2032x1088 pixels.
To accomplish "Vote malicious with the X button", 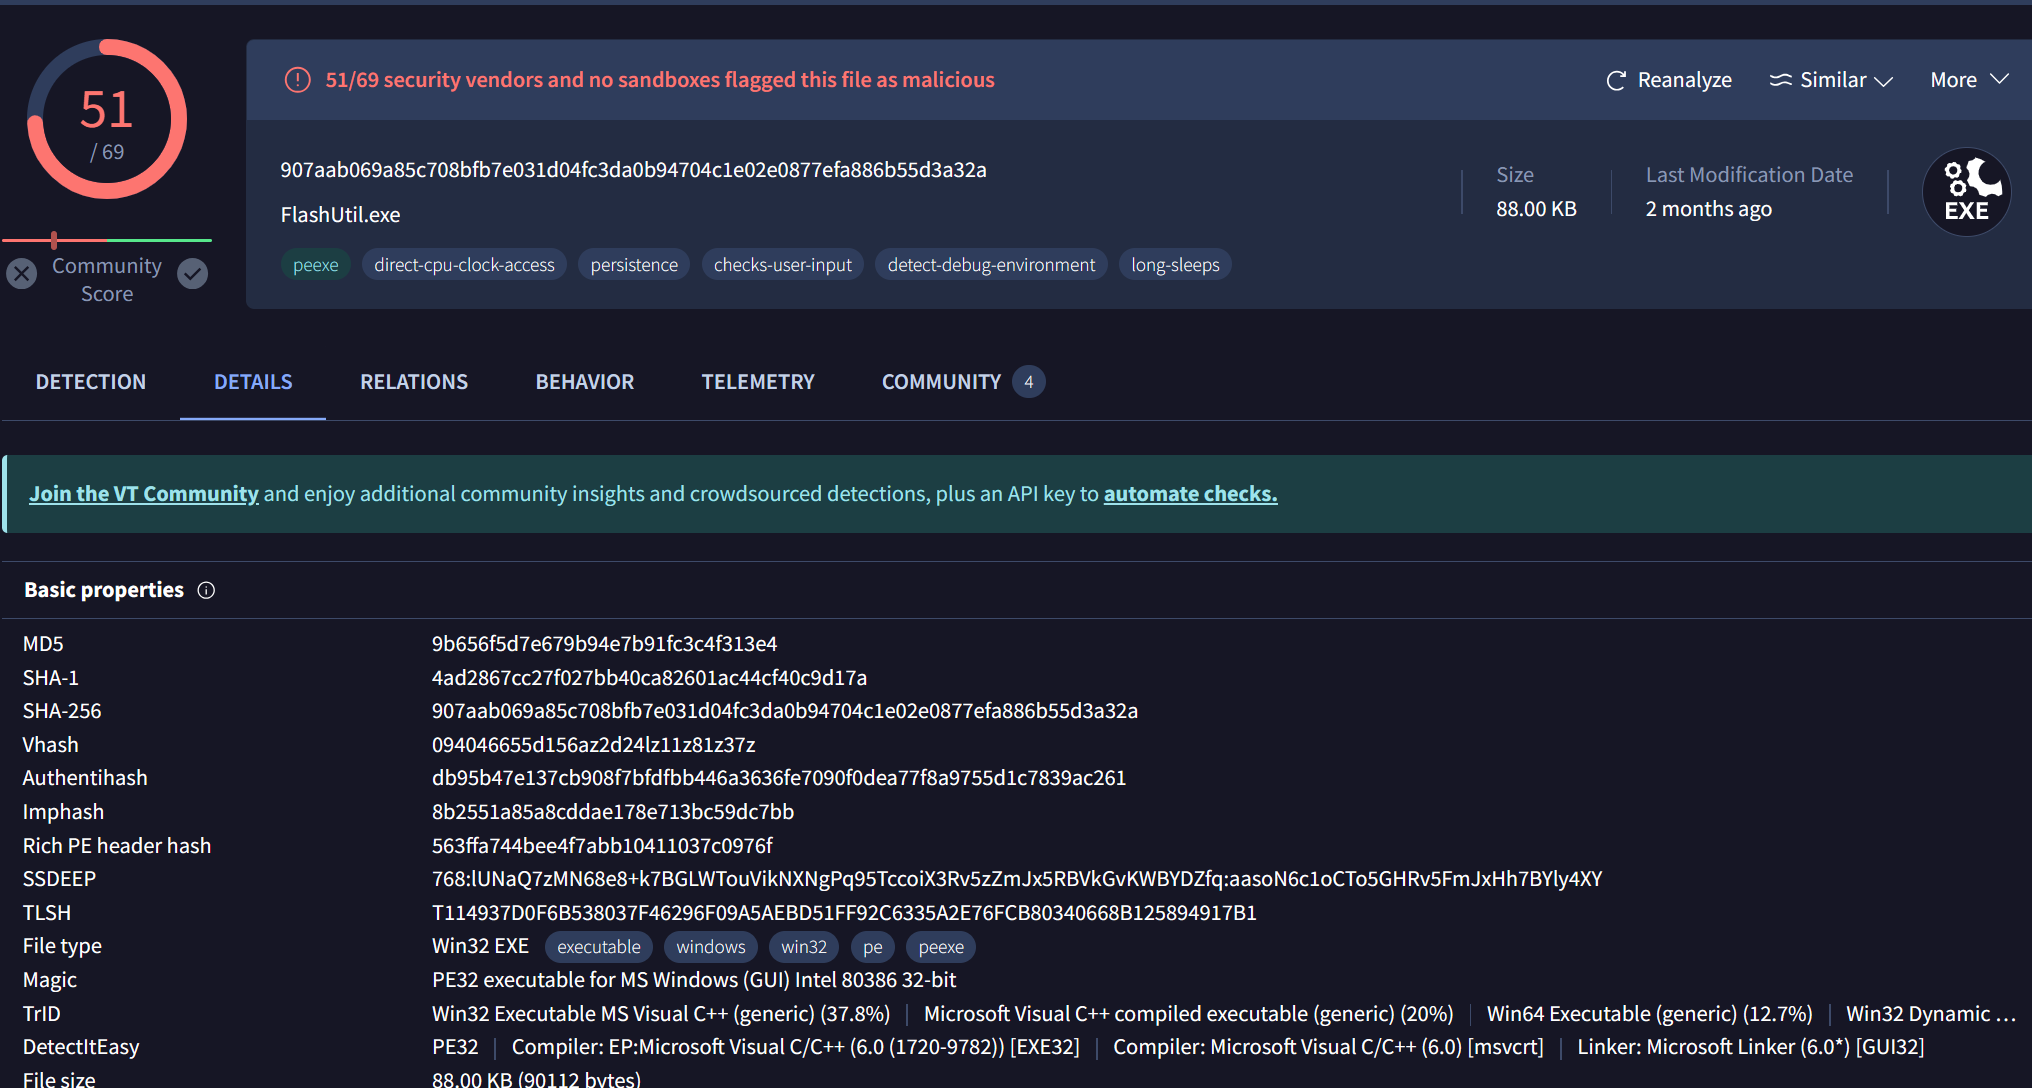I will coord(22,273).
